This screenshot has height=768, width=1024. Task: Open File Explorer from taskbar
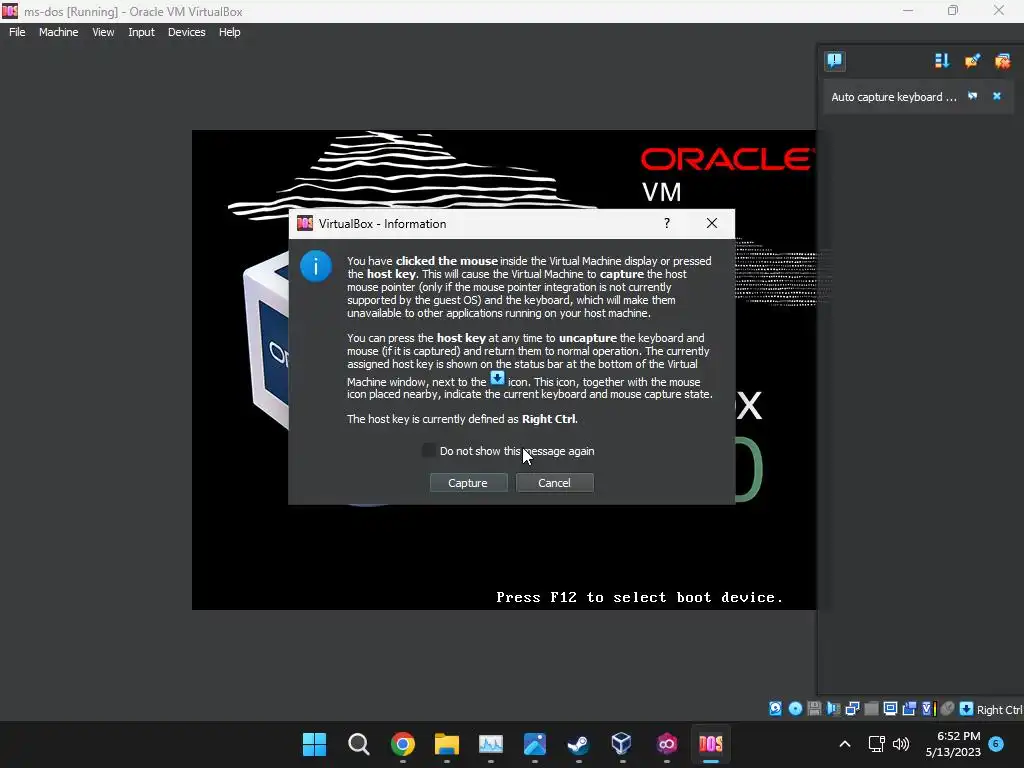(x=447, y=744)
